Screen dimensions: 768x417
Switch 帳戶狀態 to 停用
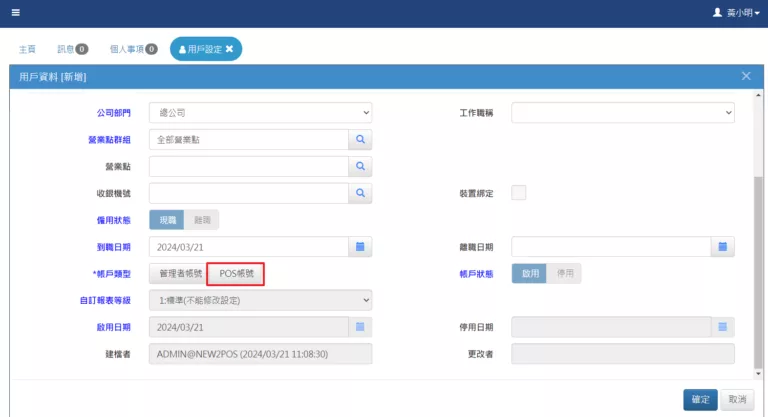coord(564,273)
